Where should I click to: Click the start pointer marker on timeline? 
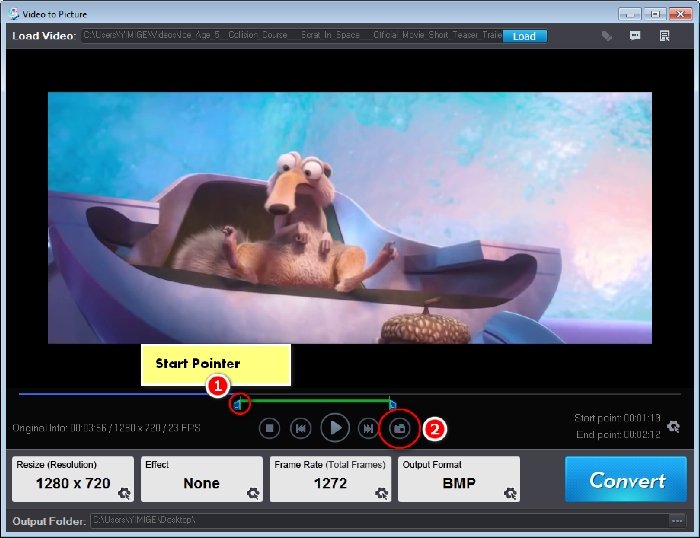pos(238,405)
